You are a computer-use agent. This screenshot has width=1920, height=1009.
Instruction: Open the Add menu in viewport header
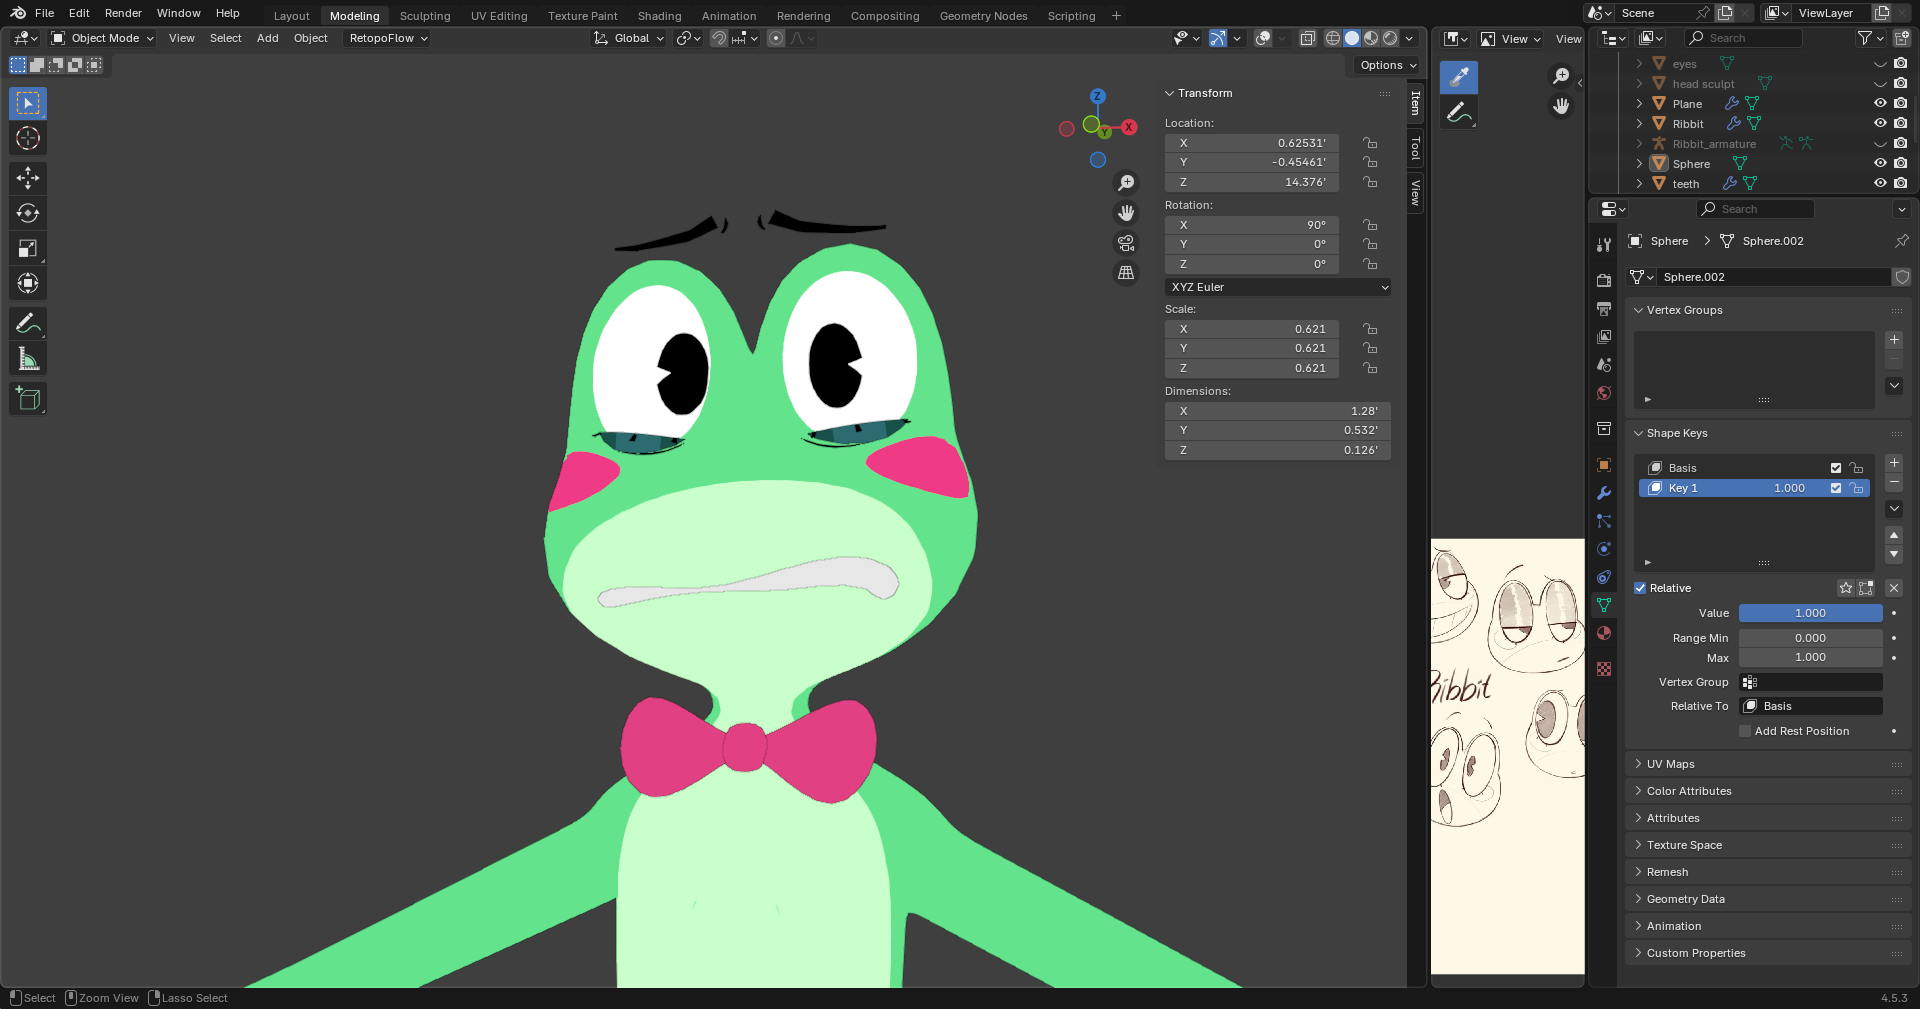tap(267, 38)
